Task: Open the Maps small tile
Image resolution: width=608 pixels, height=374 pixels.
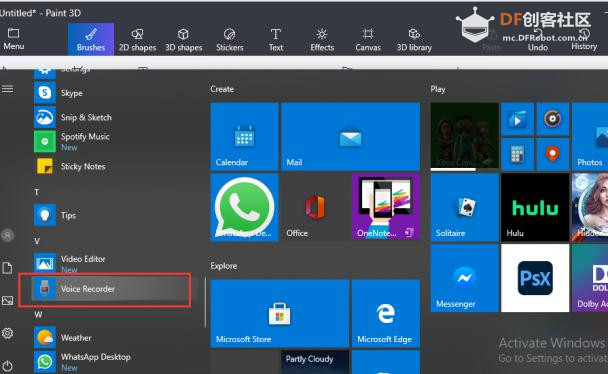Action: (x=553, y=154)
